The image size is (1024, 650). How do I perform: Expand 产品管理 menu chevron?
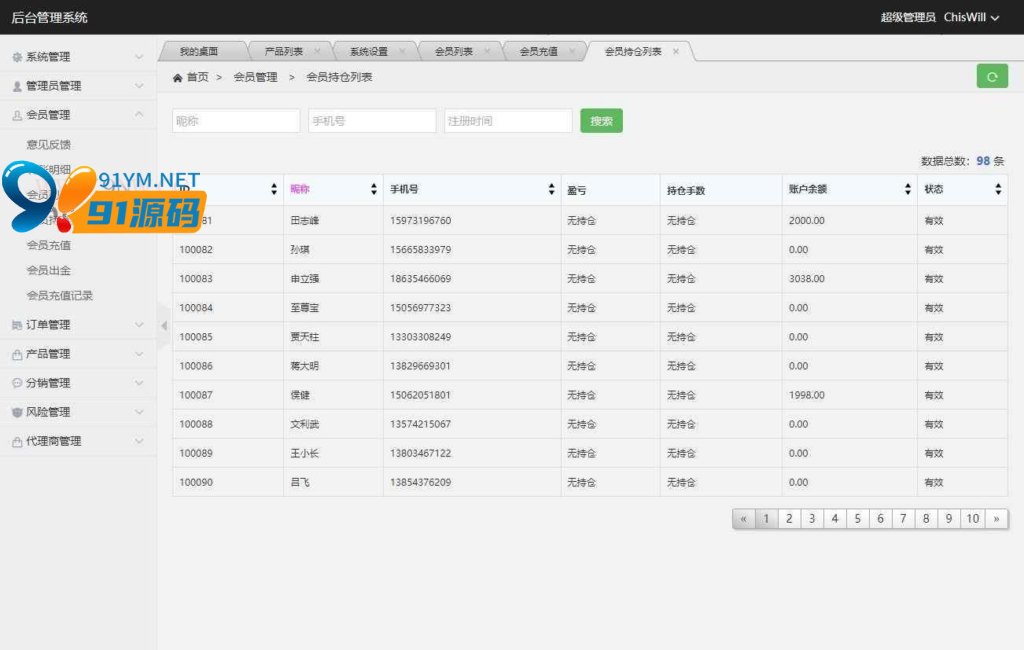pyautogui.click(x=139, y=354)
